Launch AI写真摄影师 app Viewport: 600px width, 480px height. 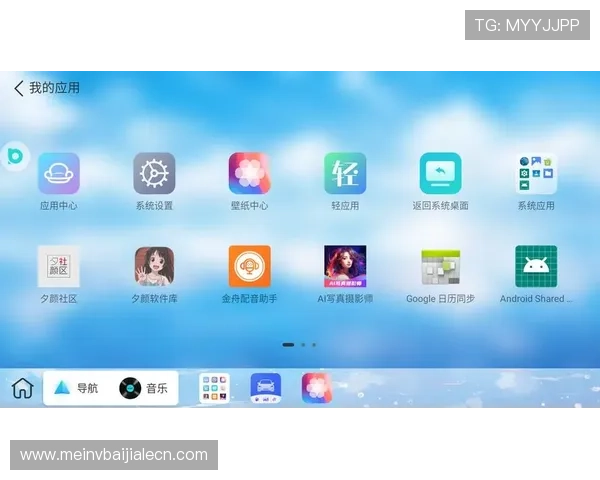point(345,266)
